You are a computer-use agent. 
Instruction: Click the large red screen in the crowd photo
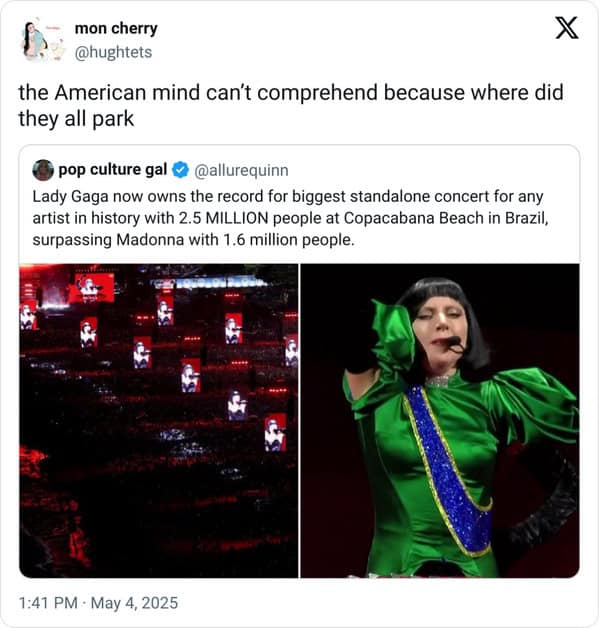tap(91, 288)
